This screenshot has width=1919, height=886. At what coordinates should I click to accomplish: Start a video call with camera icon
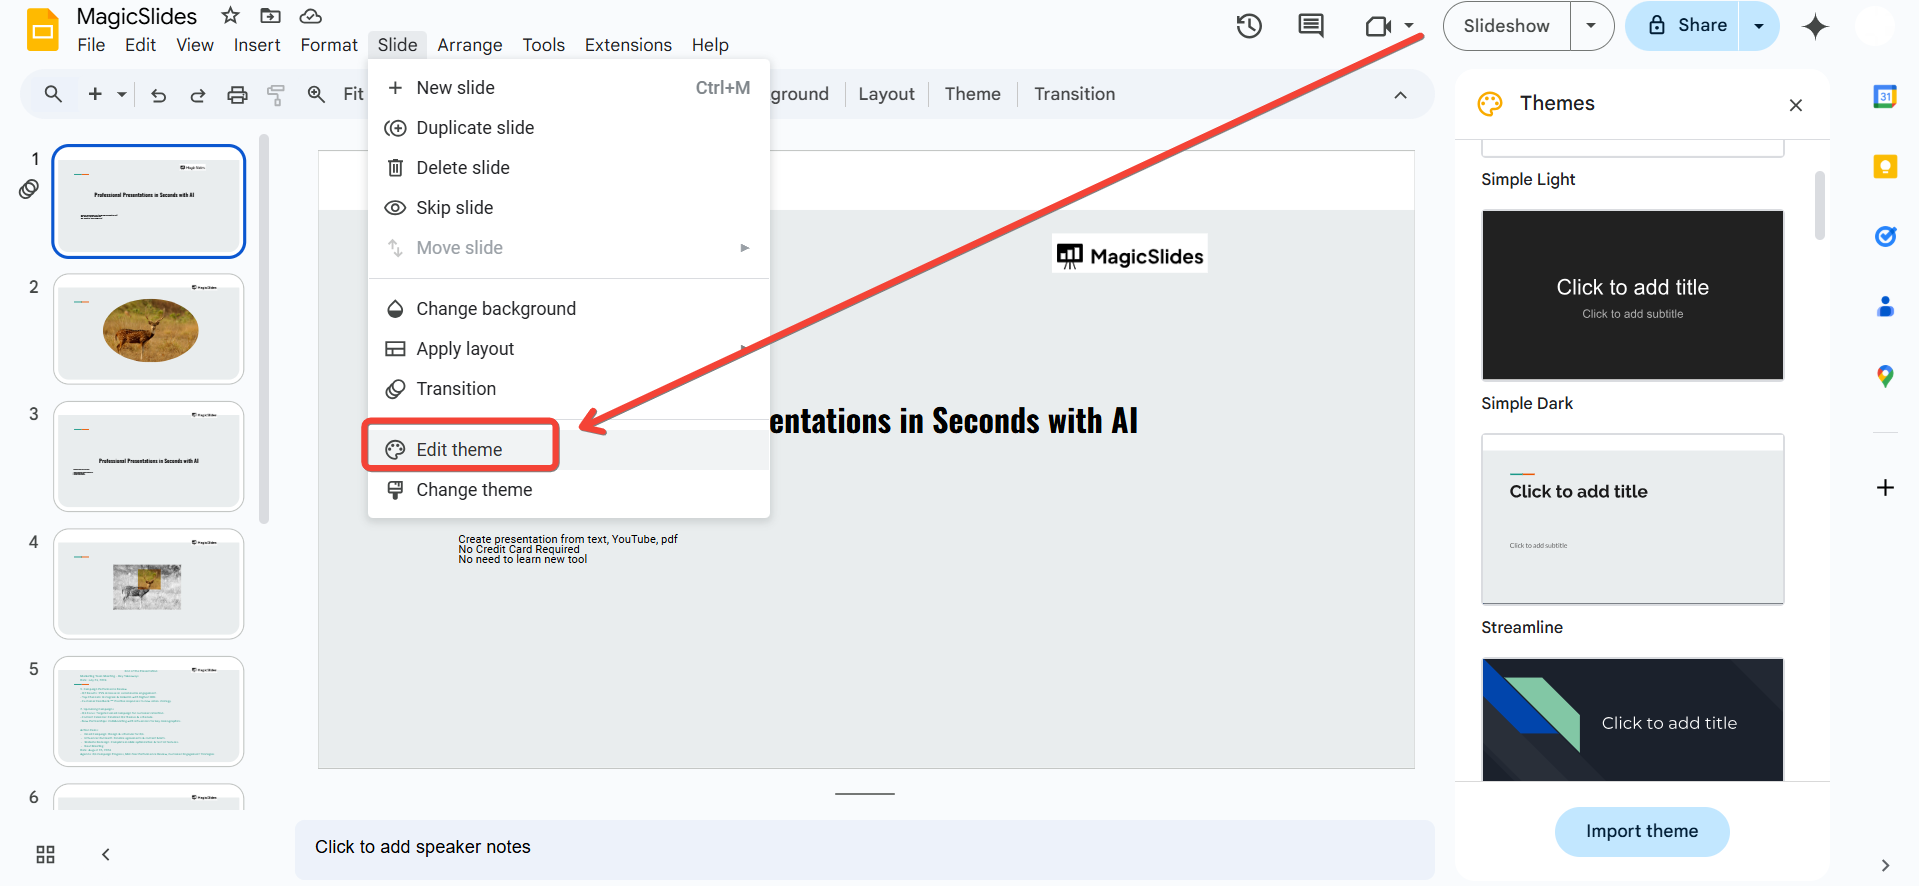(1378, 26)
